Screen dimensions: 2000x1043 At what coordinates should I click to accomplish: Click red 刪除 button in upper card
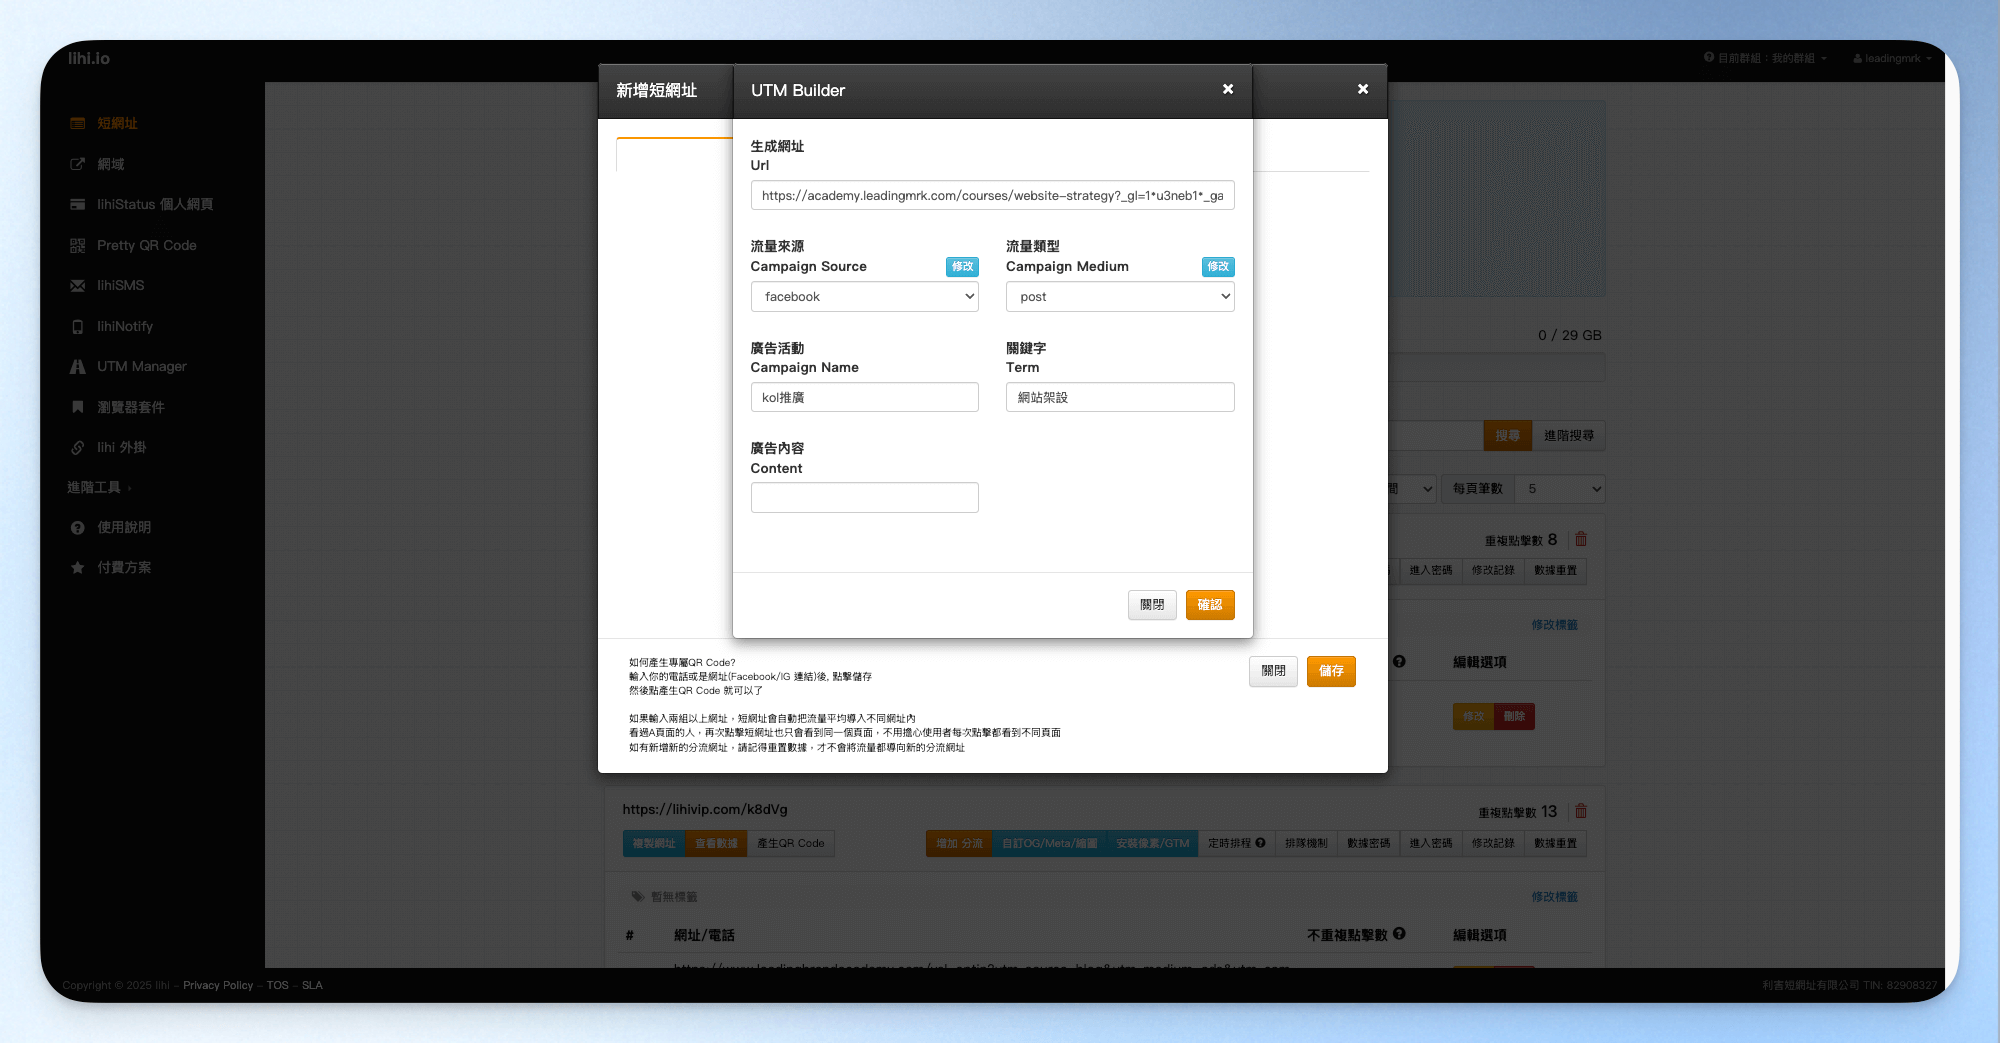(x=1514, y=716)
